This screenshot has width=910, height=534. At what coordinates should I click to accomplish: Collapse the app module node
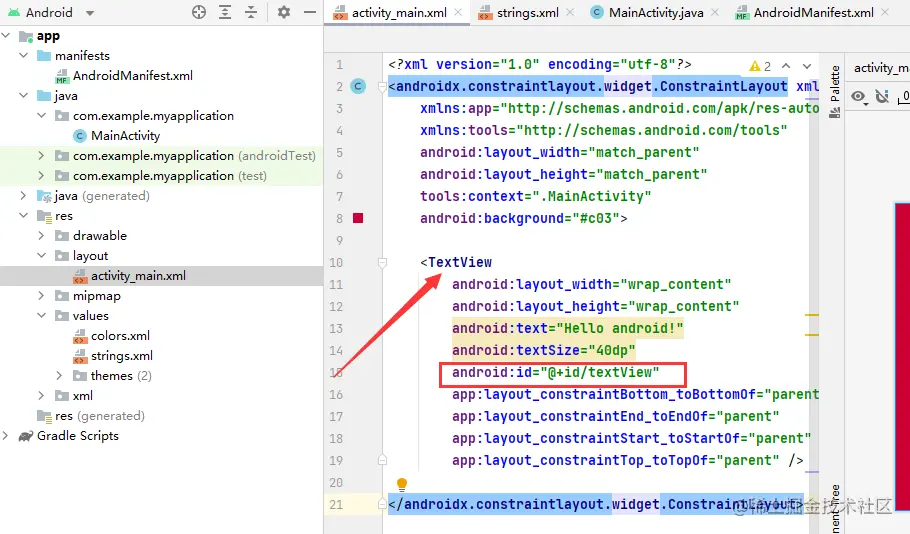6,36
